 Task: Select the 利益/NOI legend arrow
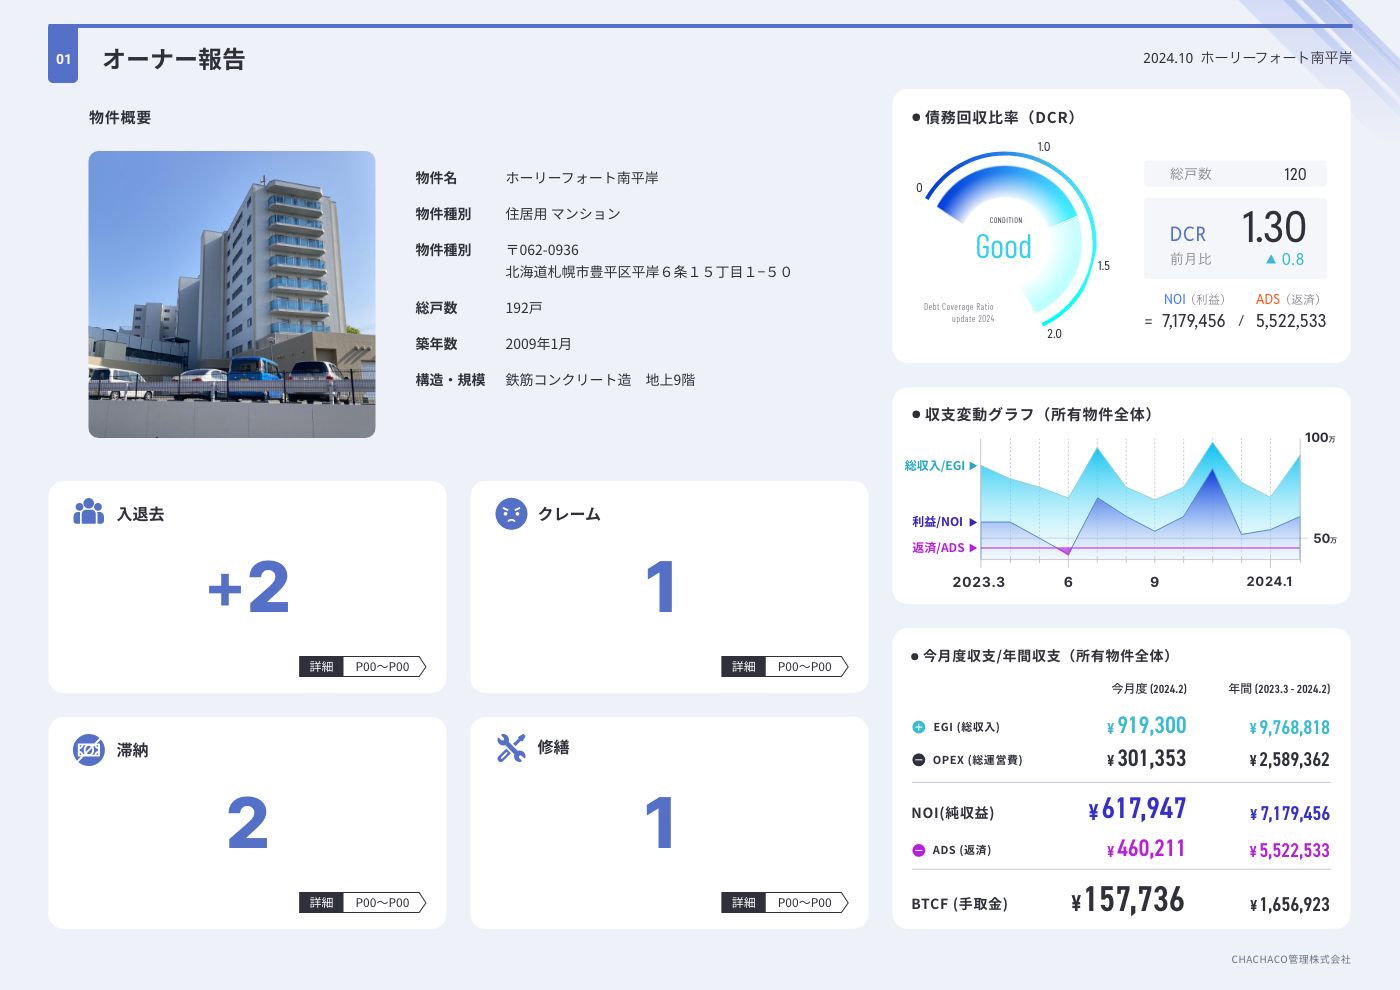pyautogui.click(x=973, y=522)
